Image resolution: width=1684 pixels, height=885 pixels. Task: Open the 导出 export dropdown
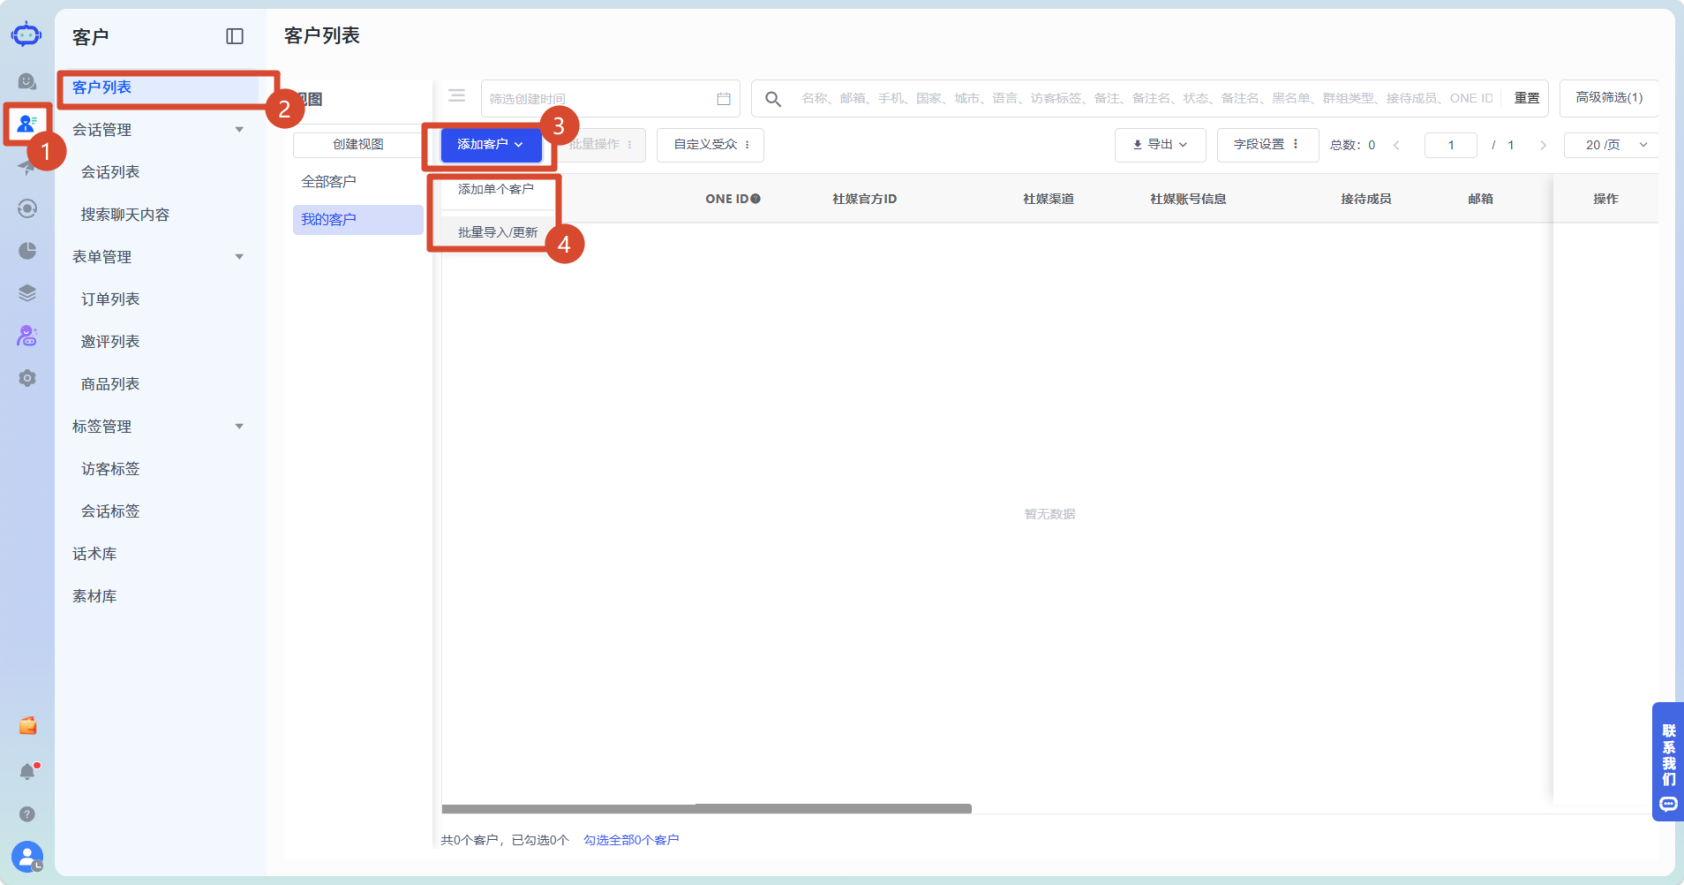pos(1160,145)
